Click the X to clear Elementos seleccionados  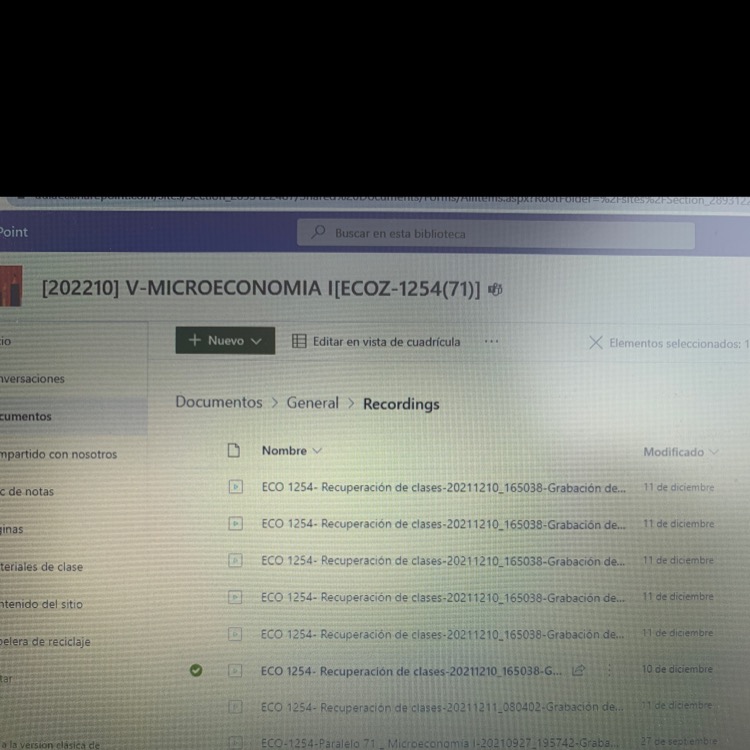pyautogui.click(x=596, y=342)
